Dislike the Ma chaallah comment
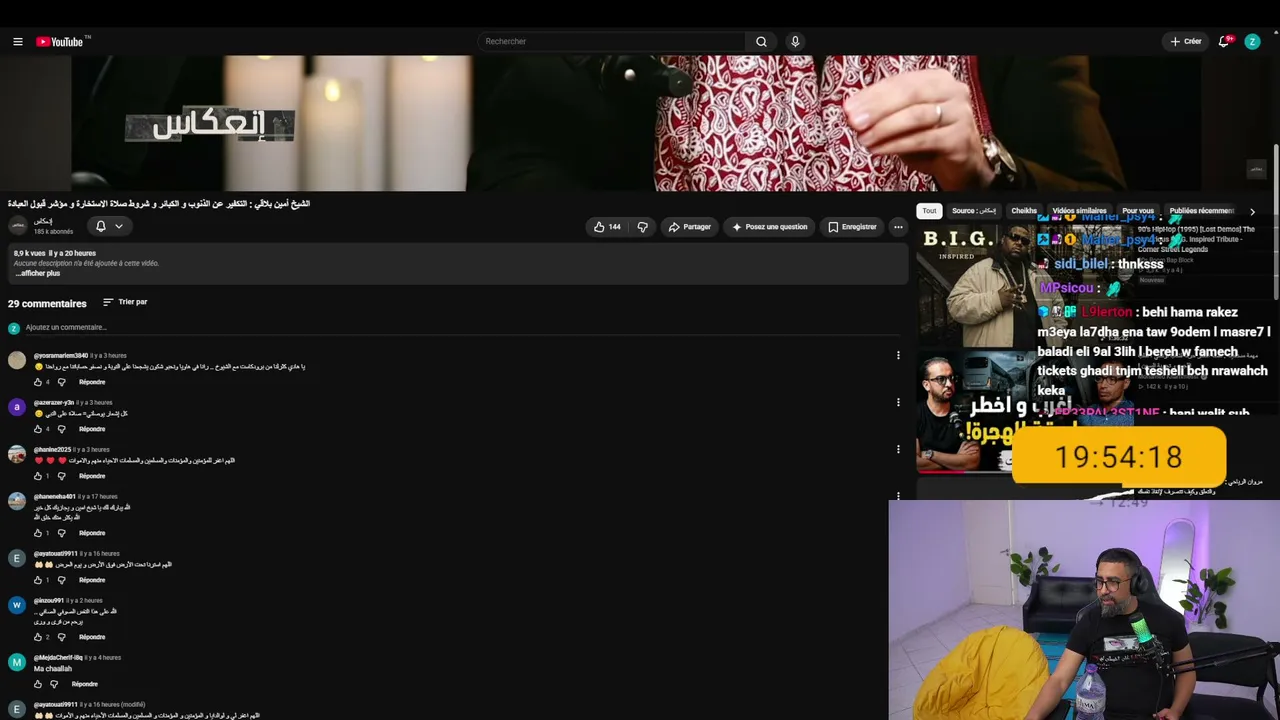The width and height of the screenshot is (1280, 720). 54,684
